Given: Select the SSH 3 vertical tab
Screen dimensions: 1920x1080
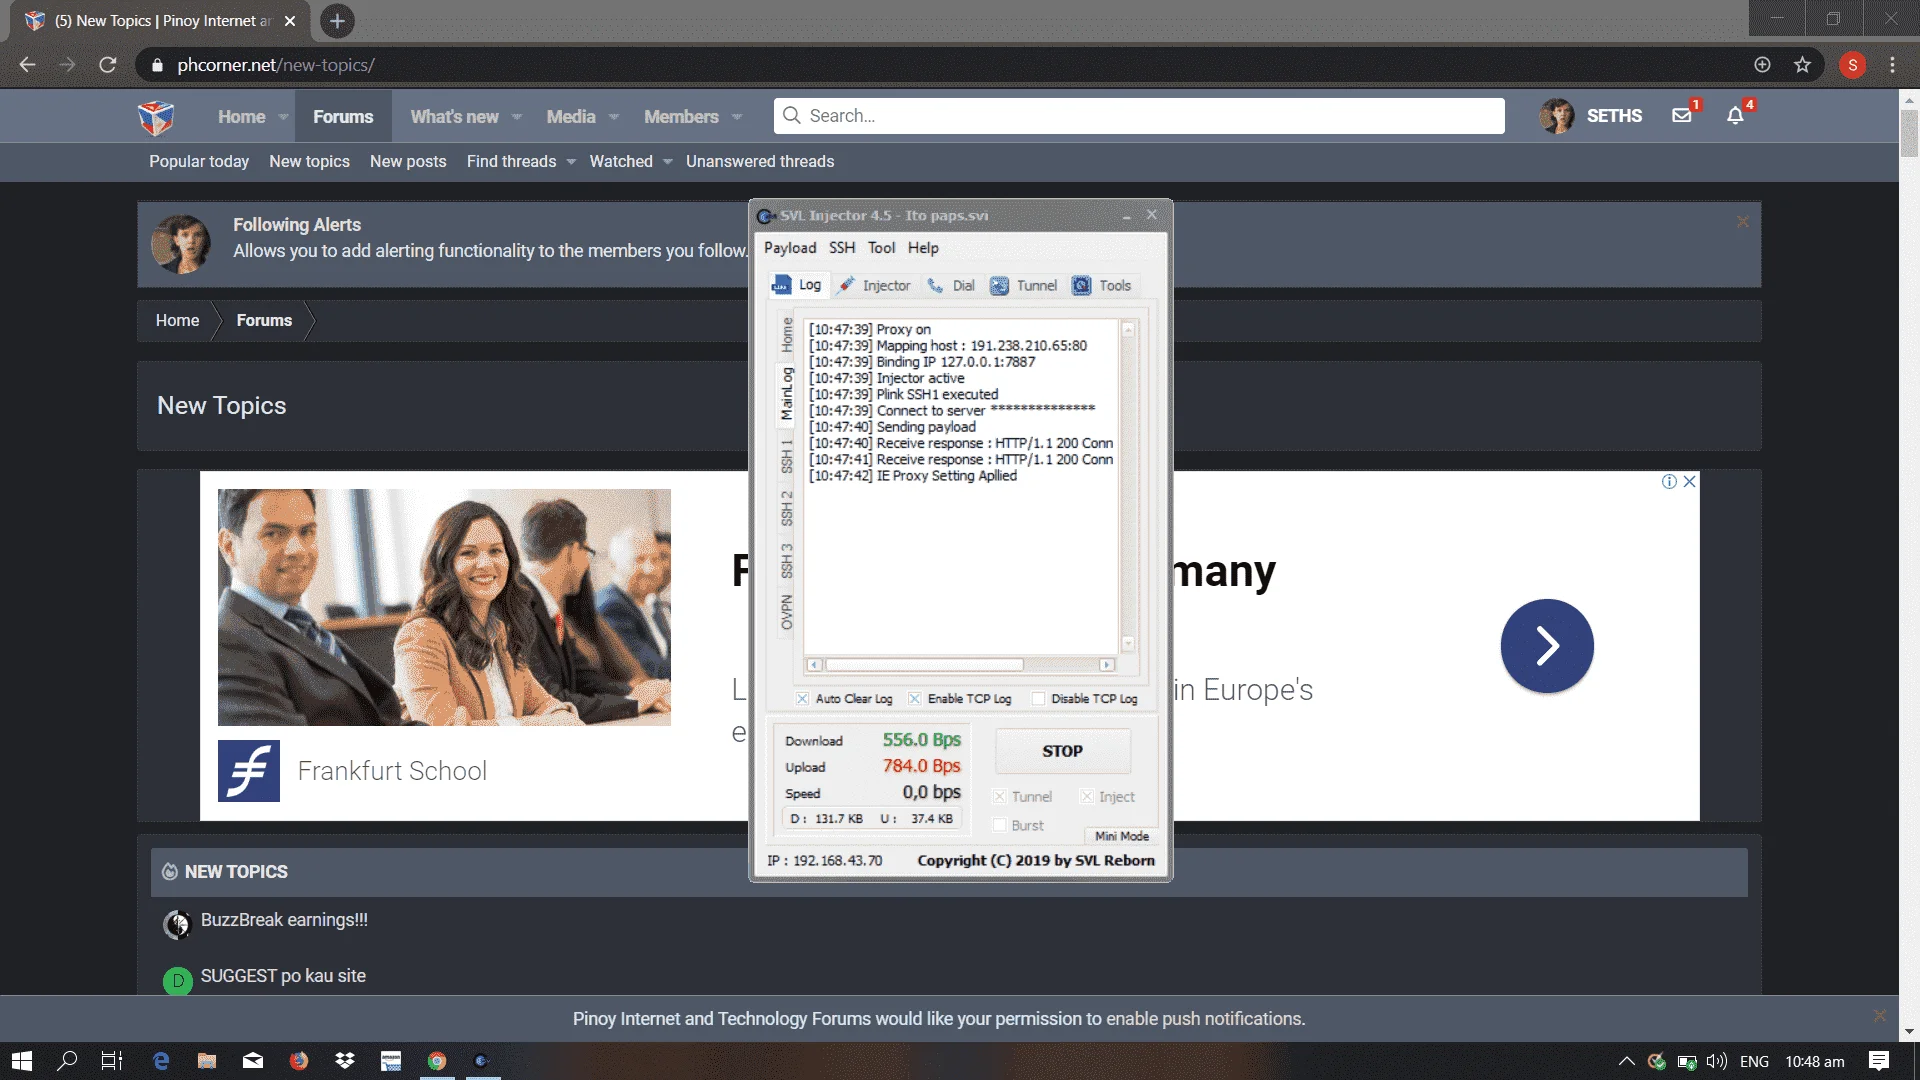Looking at the screenshot, I should pyautogui.click(x=787, y=560).
